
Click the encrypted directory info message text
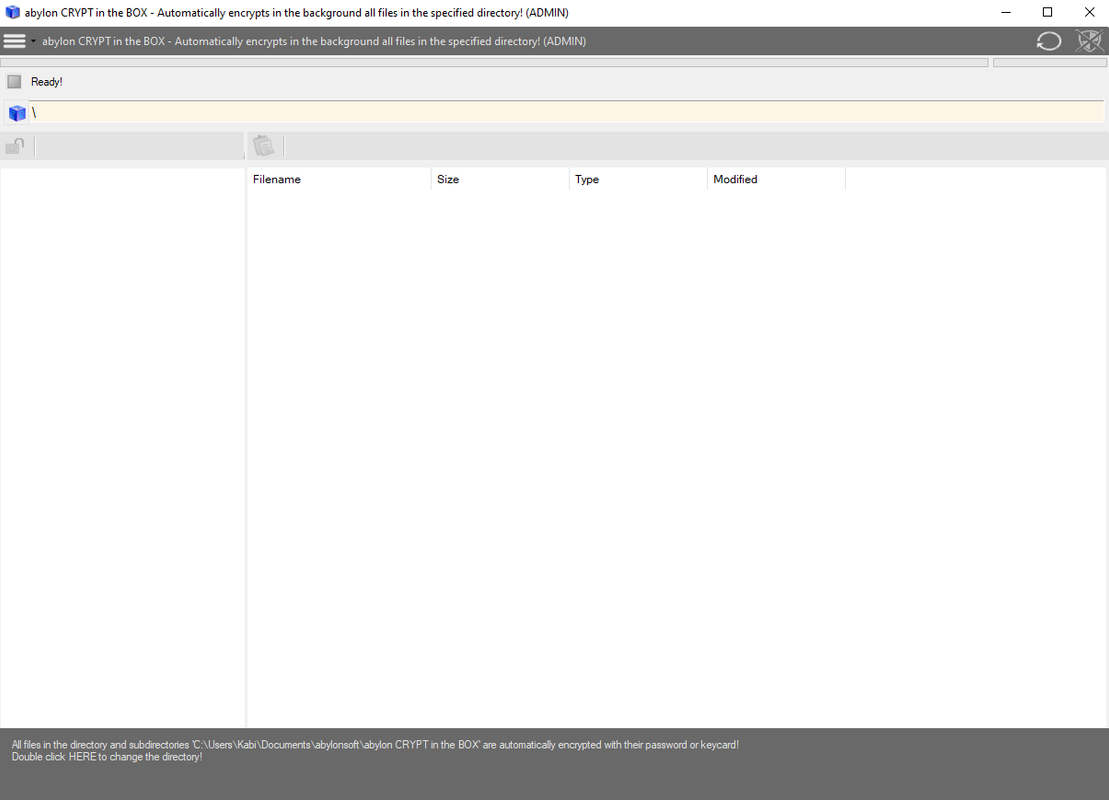[x=375, y=745]
